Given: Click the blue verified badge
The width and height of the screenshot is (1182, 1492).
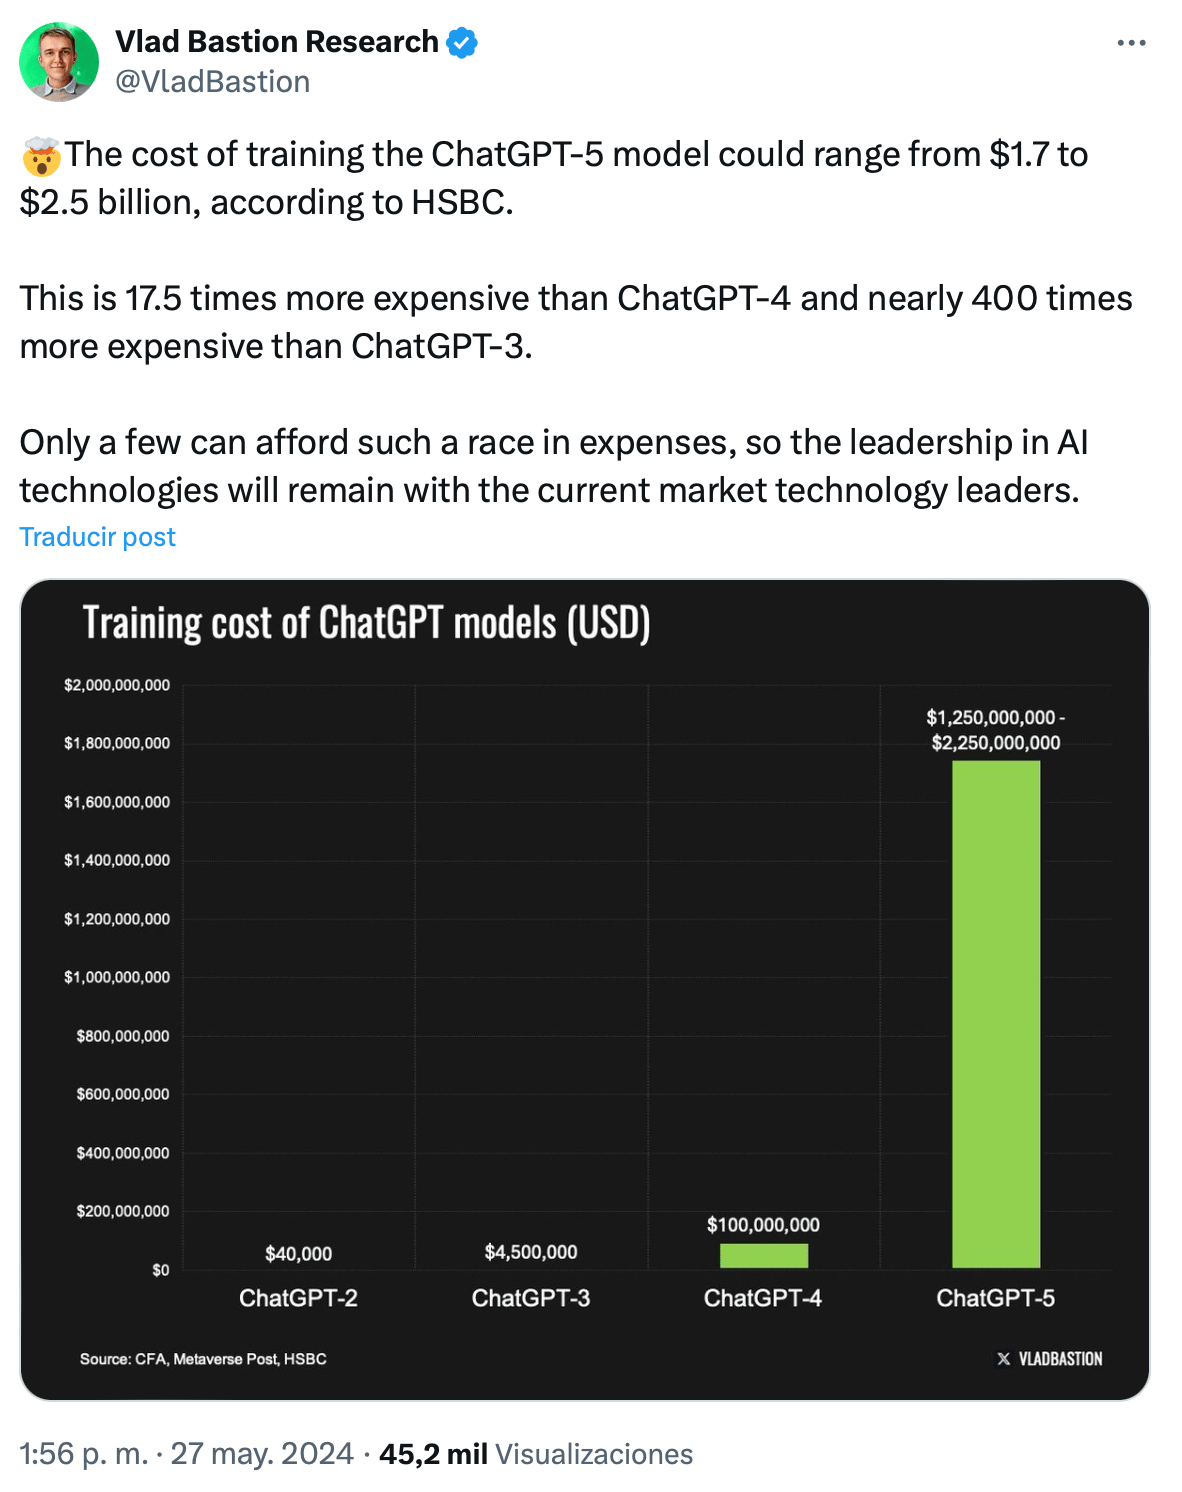Looking at the screenshot, I should 461,43.
